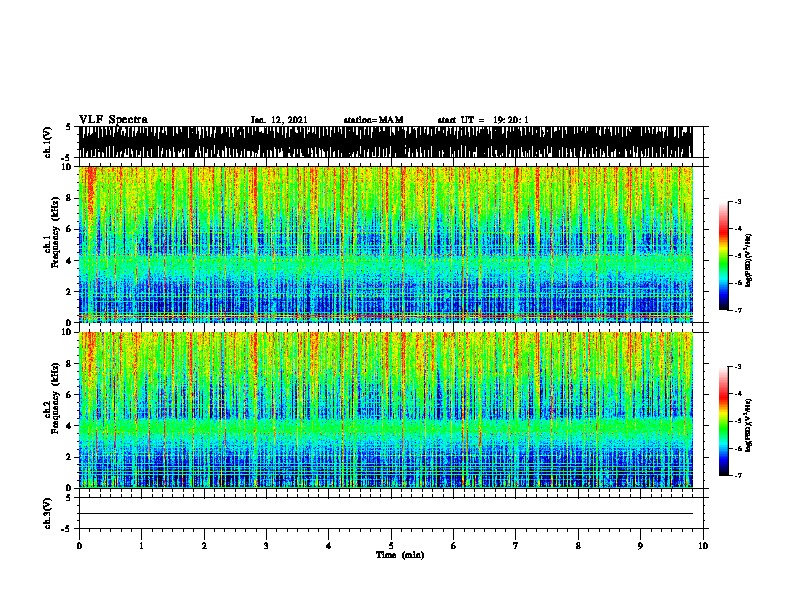Click the "5" tick on ch.1(V) axis
Screen dimensions: 792x612
point(69,127)
